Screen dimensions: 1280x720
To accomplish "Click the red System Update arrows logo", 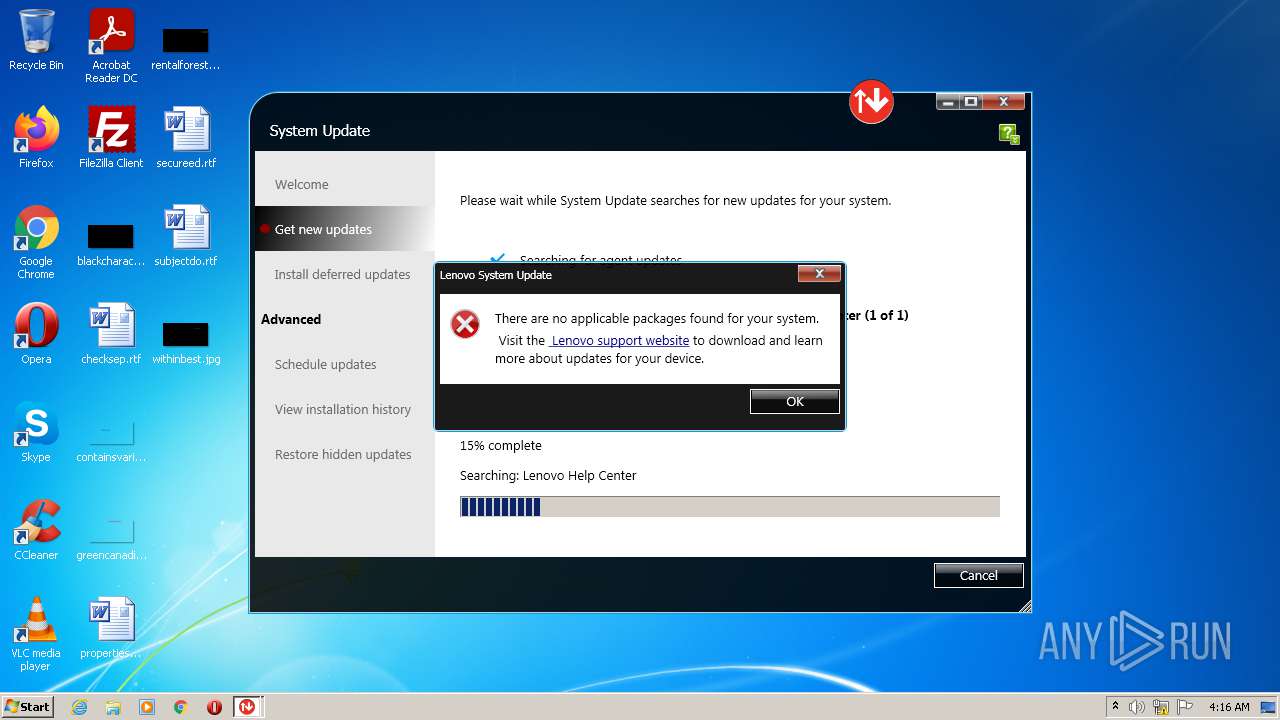I will [871, 101].
